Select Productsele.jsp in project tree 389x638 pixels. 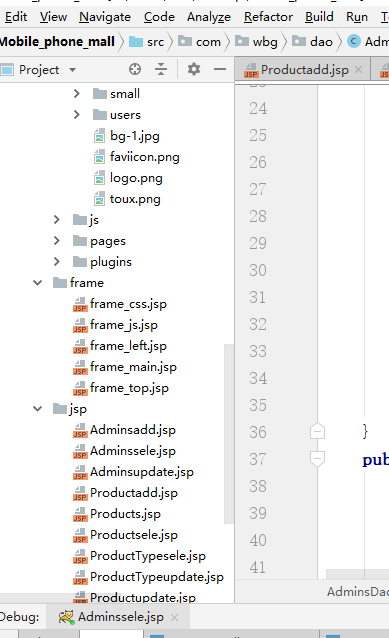(x=133, y=535)
